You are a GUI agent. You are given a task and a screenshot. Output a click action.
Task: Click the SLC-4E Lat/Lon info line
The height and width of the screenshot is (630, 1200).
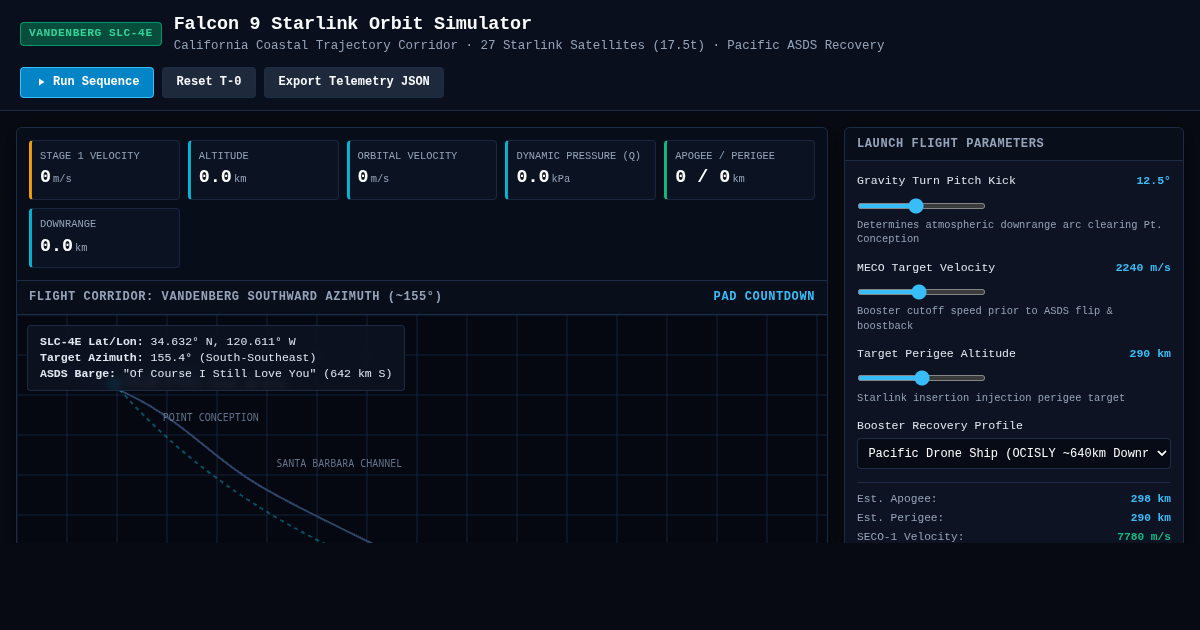(168, 342)
